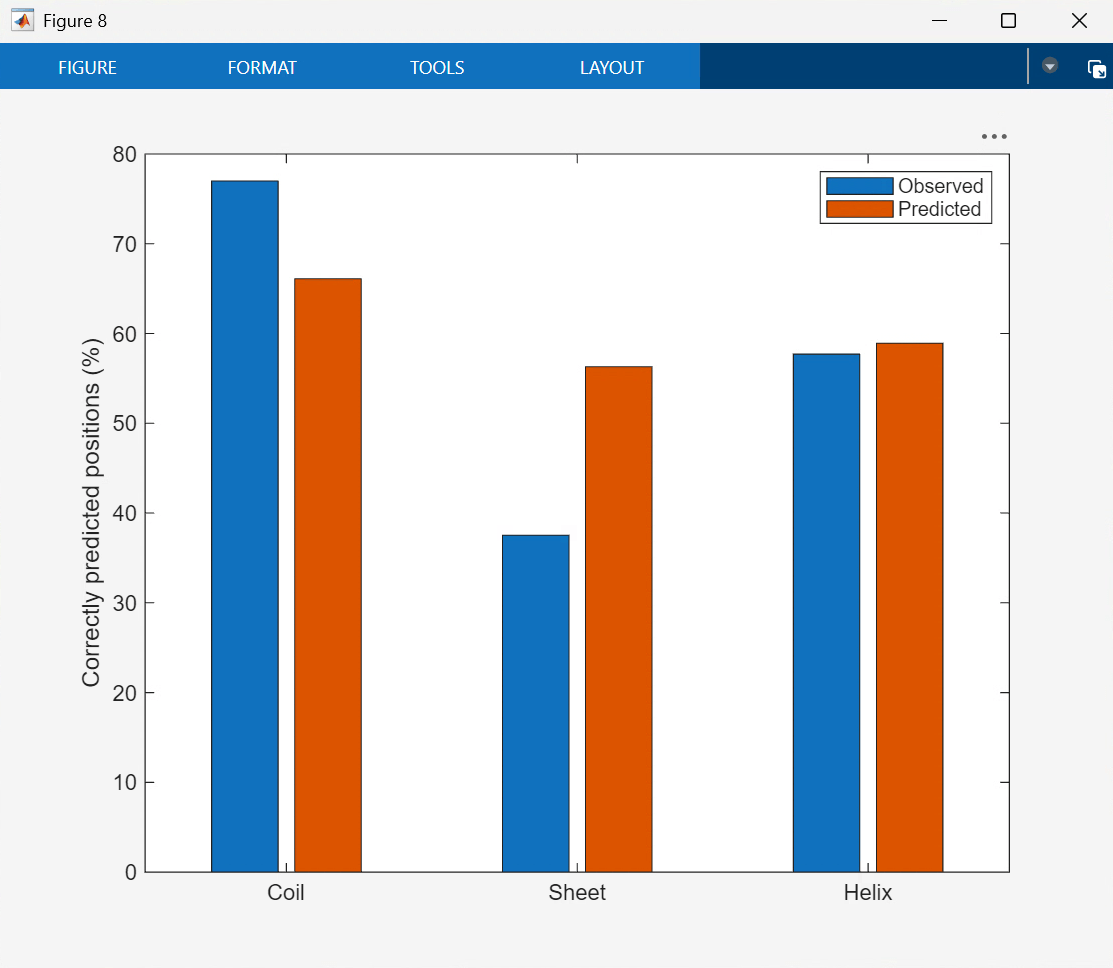This screenshot has width=1113, height=968.
Task: Click the dock figure icon in toolstrip
Action: tap(1096, 68)
